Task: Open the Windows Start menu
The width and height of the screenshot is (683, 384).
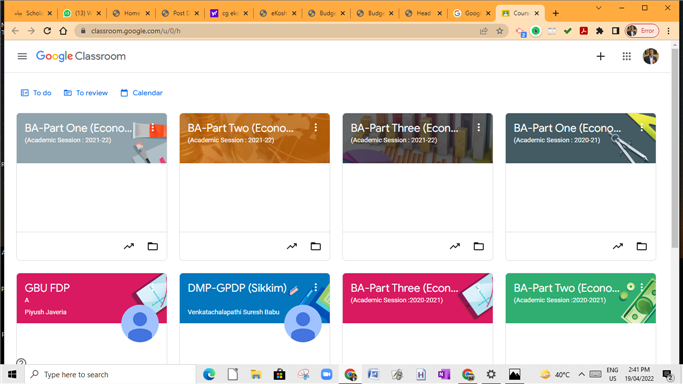Action: [12, 374]
